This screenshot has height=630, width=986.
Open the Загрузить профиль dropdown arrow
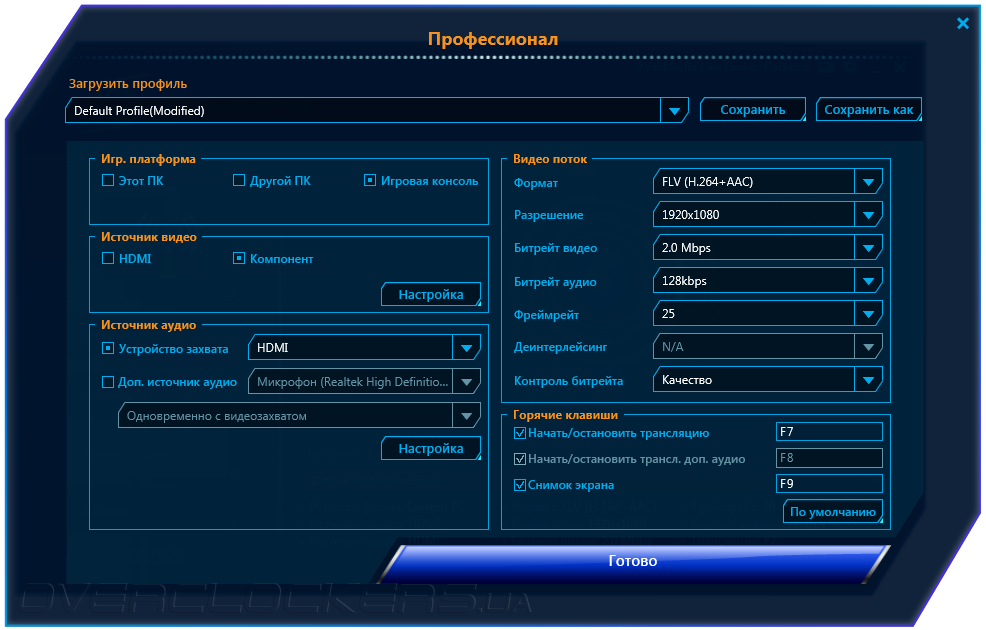point(674,111)
